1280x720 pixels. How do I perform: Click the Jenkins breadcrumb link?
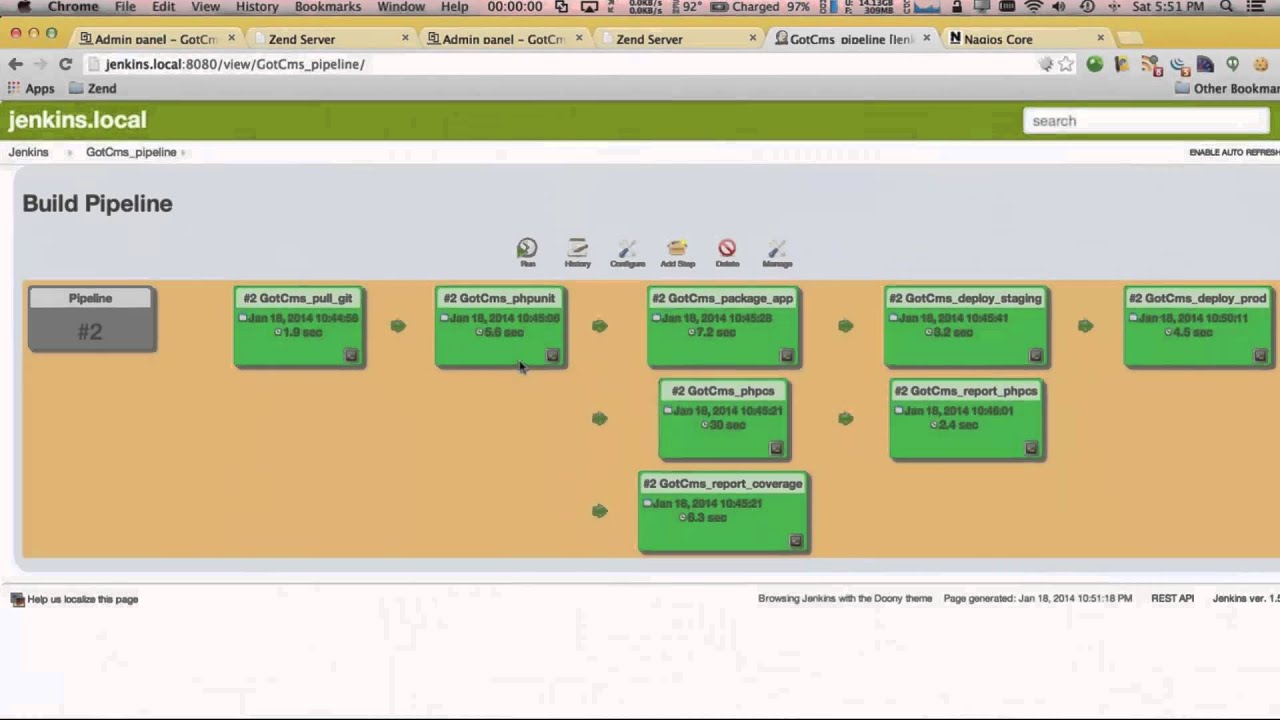pos(28,152)
